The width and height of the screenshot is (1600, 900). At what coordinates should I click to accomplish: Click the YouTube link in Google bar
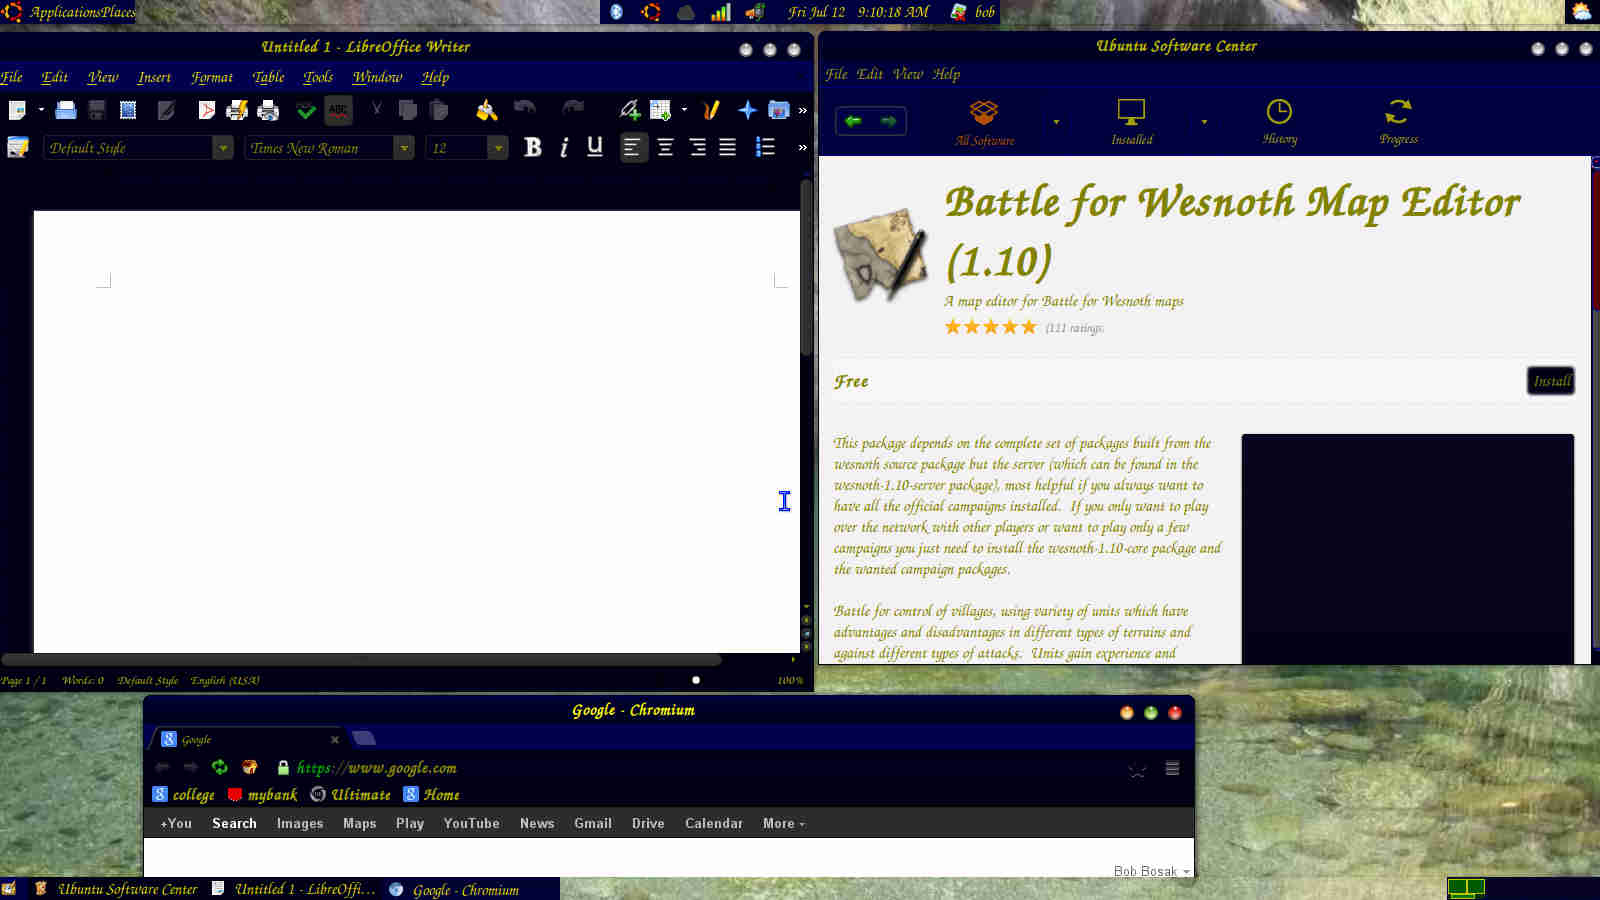pyautogui.click(x=471, y=823)
